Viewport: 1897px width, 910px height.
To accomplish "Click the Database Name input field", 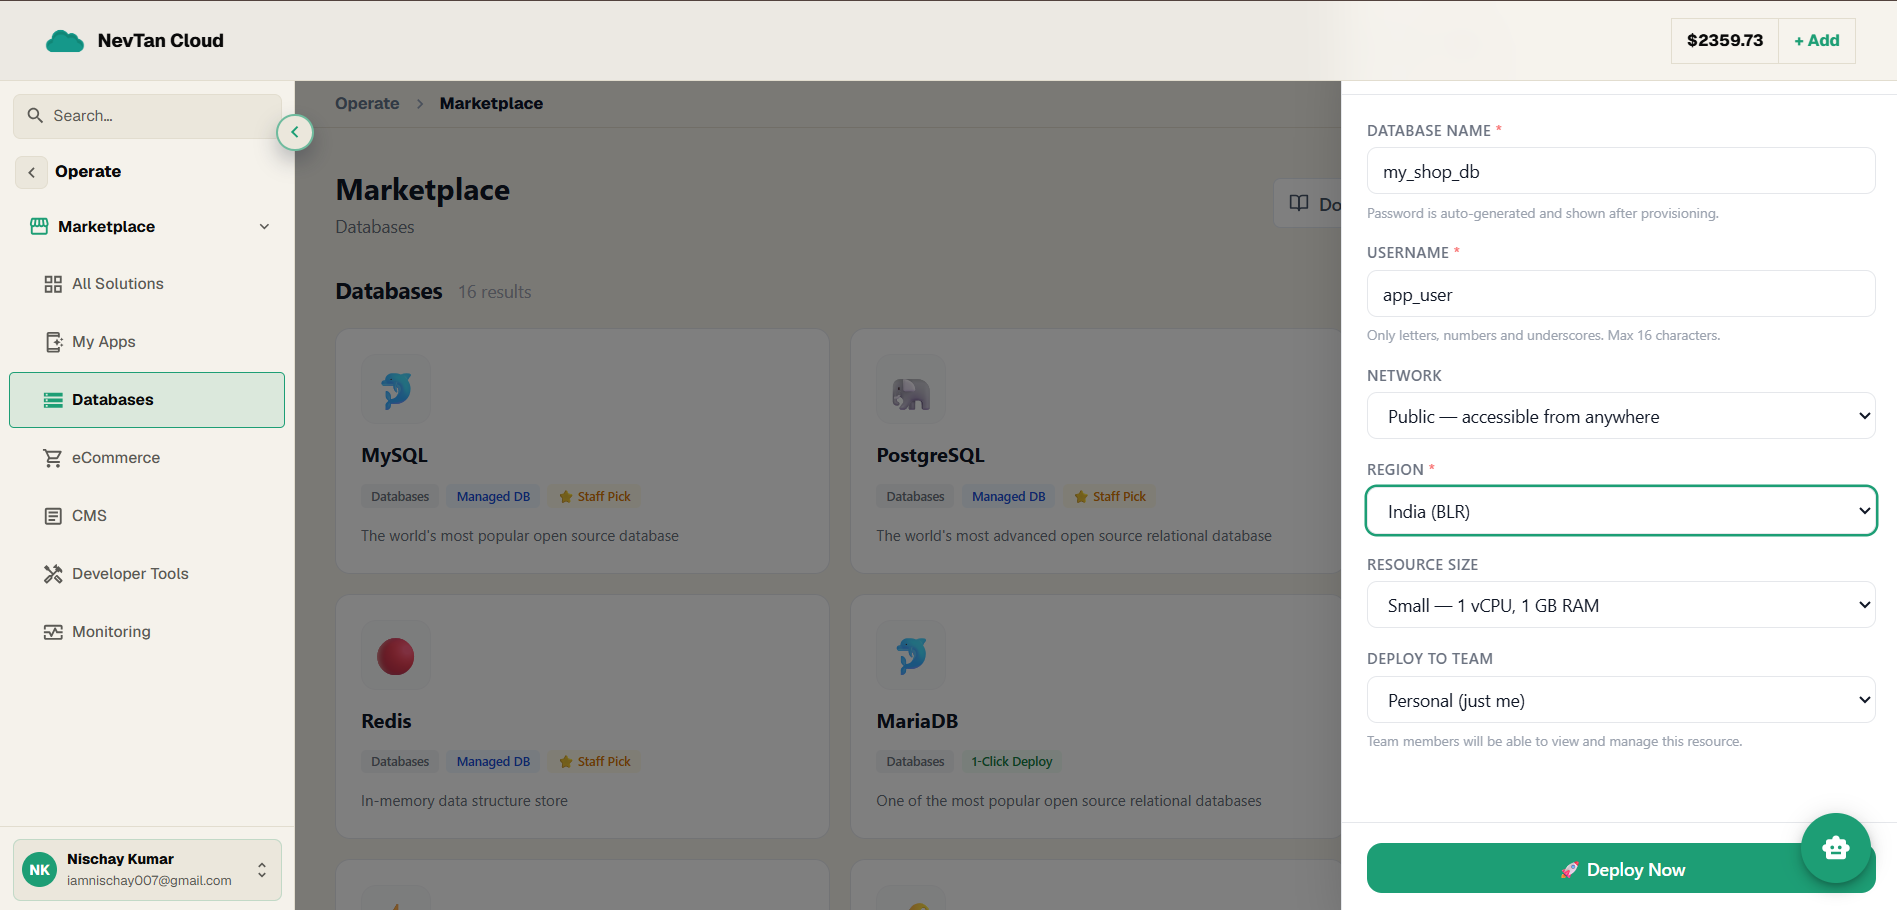I will (x=1621, y=171).
